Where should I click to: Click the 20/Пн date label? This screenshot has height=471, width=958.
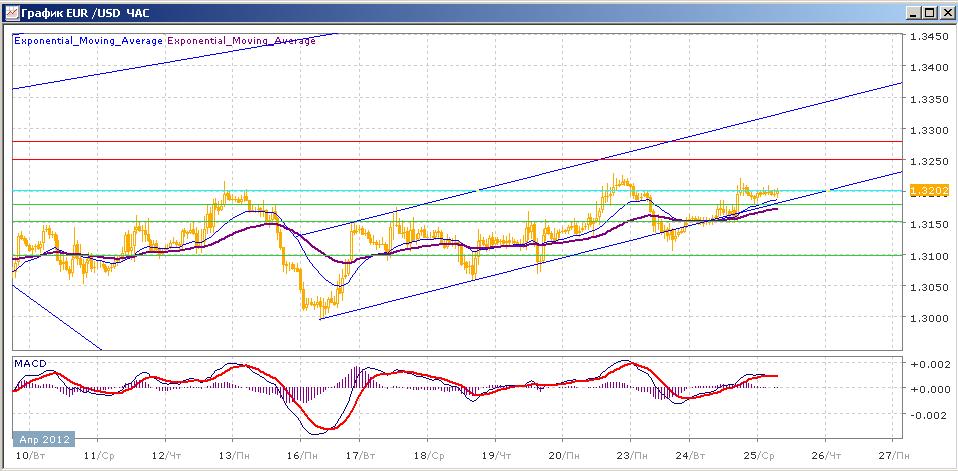563,456
